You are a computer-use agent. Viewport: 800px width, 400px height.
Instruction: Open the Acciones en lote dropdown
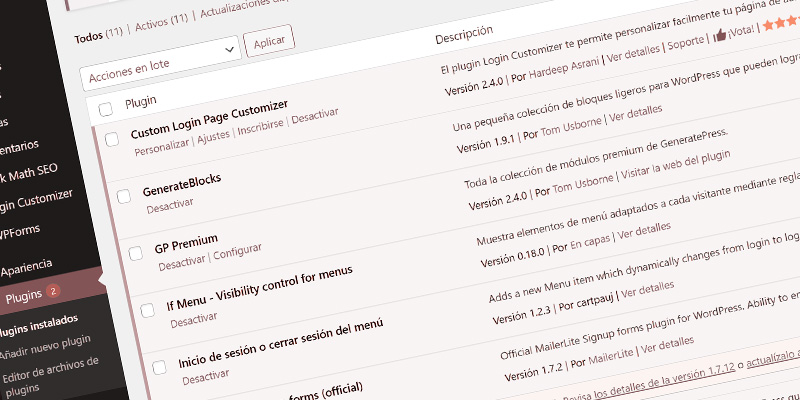pyautogui.click(x=161, y=63)
